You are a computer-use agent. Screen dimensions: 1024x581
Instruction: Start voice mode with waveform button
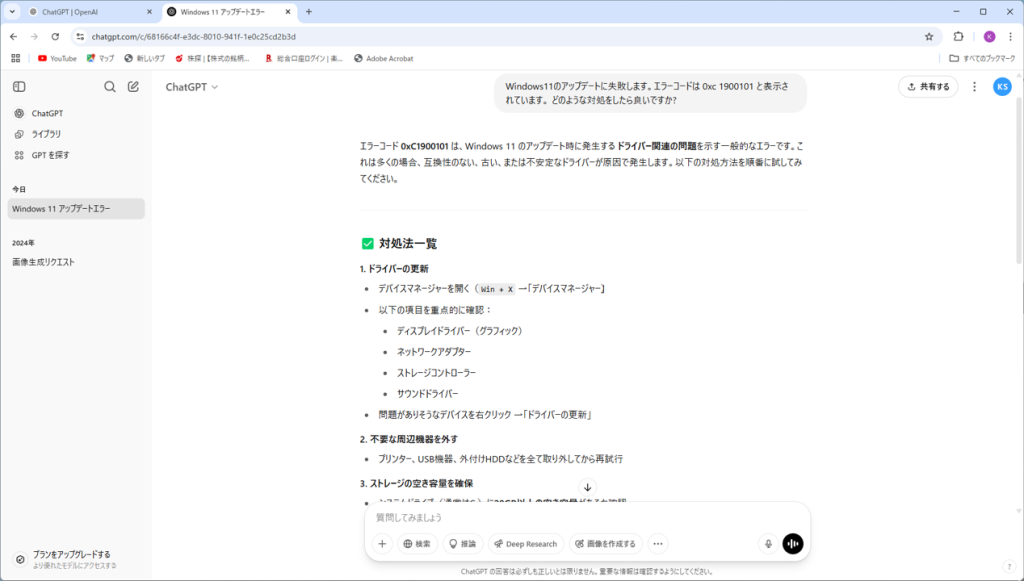[x=793, y=544]
